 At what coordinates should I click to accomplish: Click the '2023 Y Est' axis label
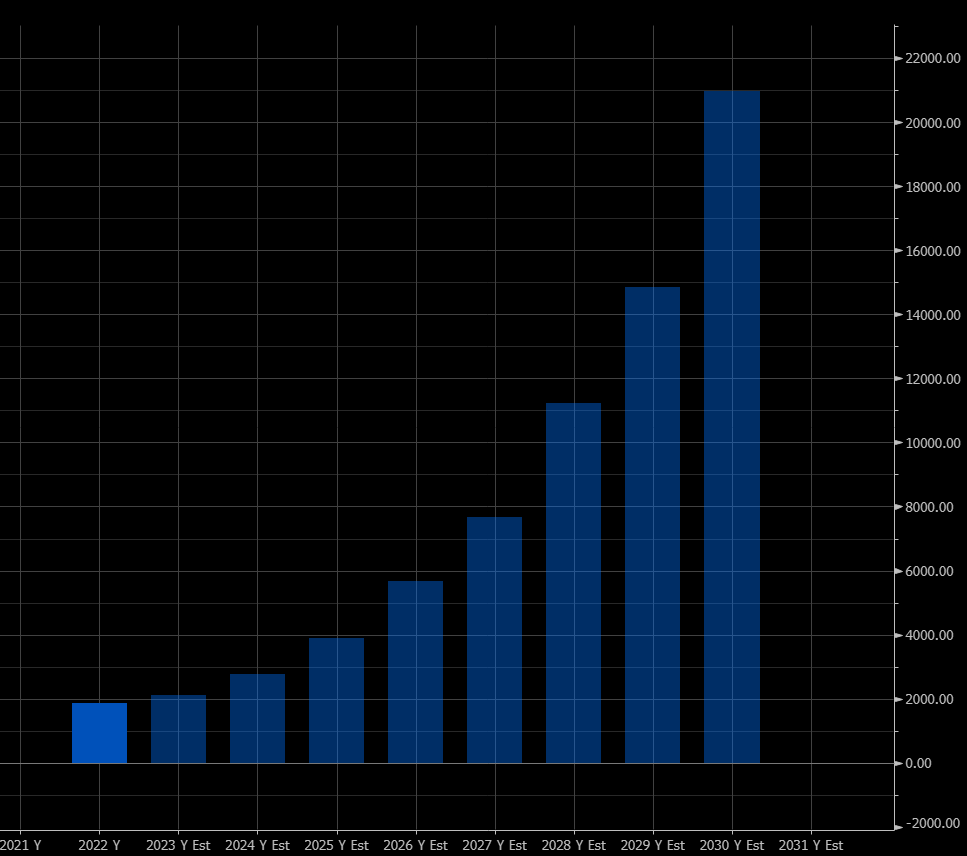[x=178, y=845]
